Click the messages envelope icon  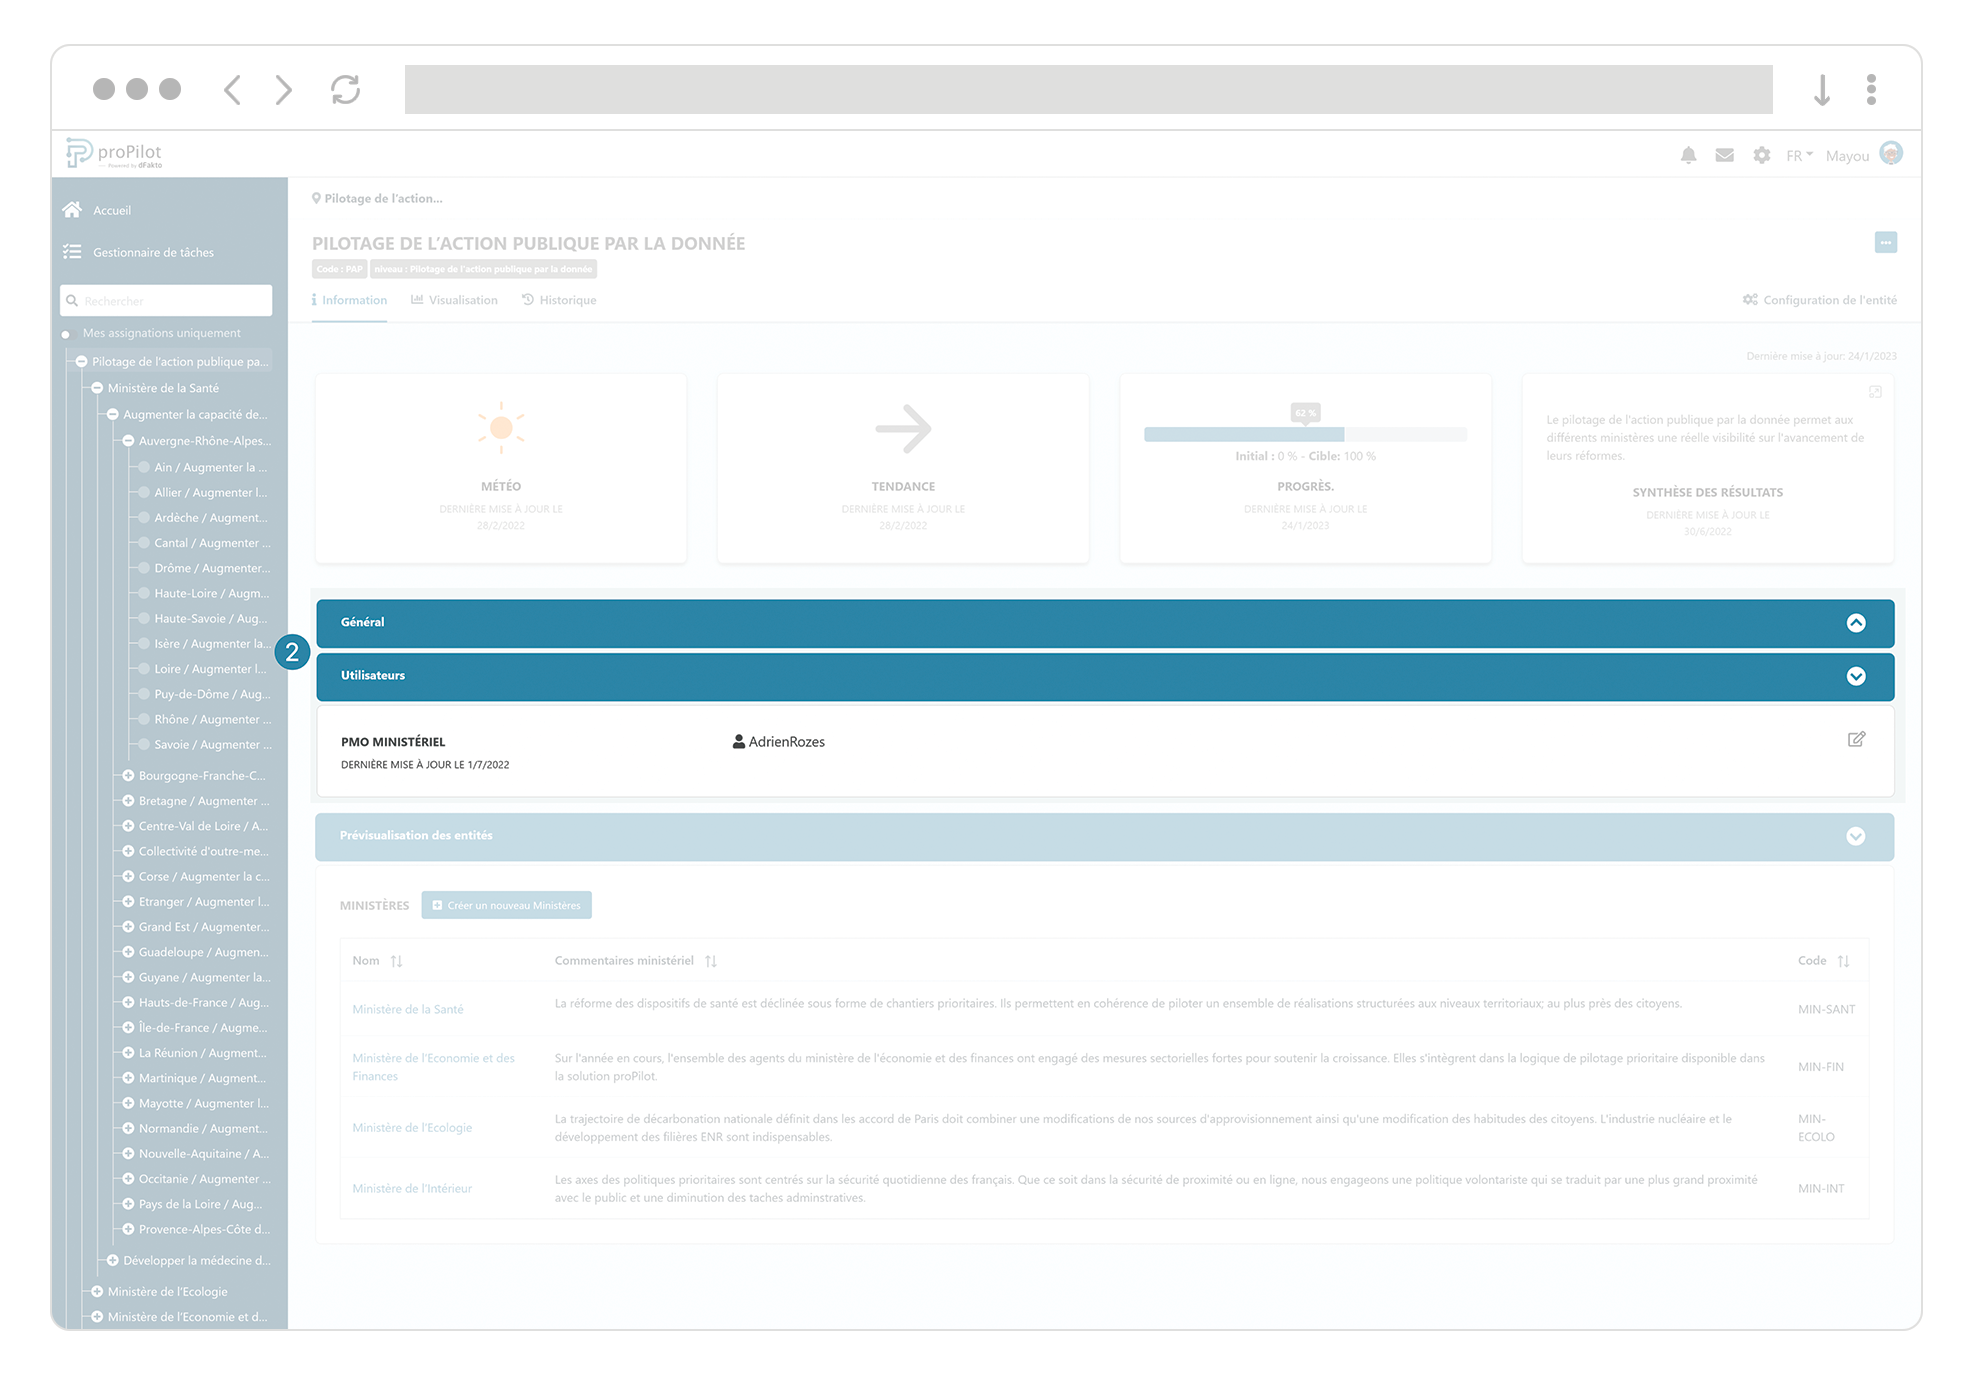tap(1724, 155)
